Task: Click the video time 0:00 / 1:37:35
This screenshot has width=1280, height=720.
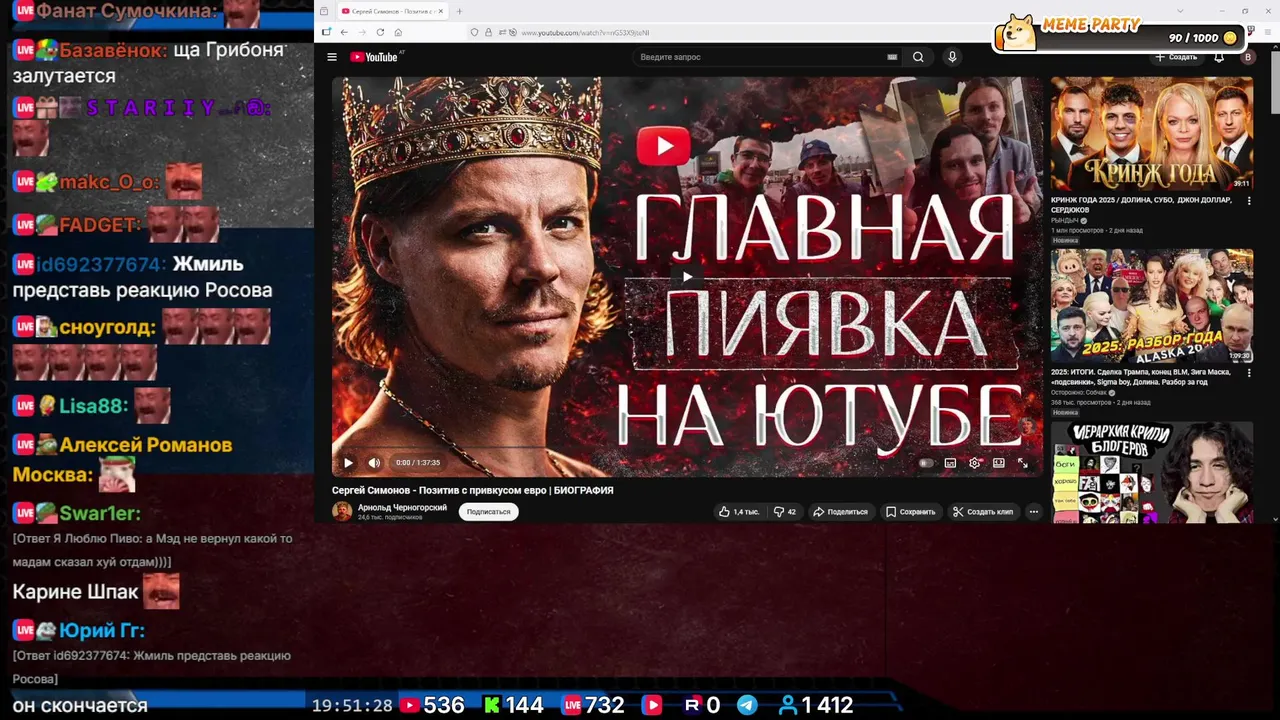Action: [x=418, y=463]
